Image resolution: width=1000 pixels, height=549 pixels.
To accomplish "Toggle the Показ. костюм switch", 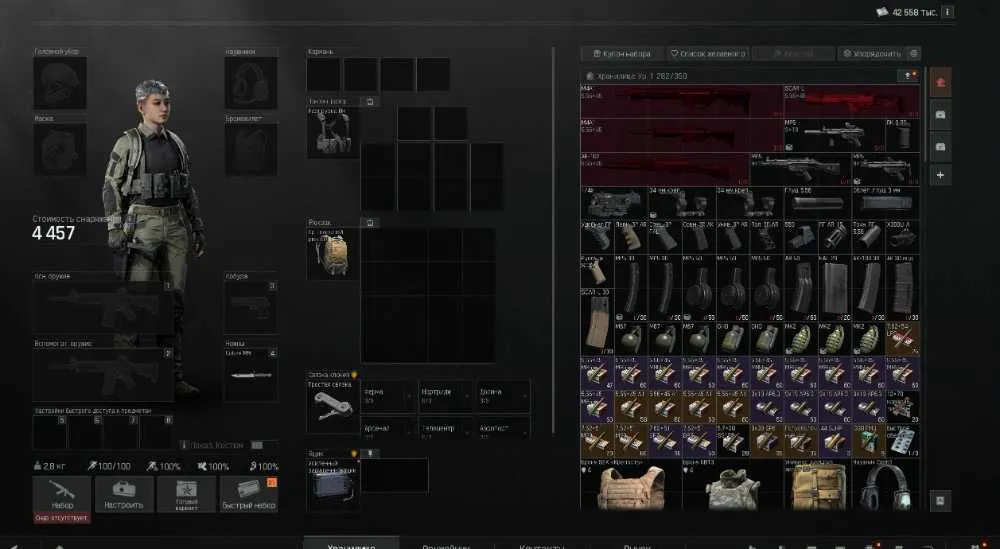I will (x=257, y=445).
